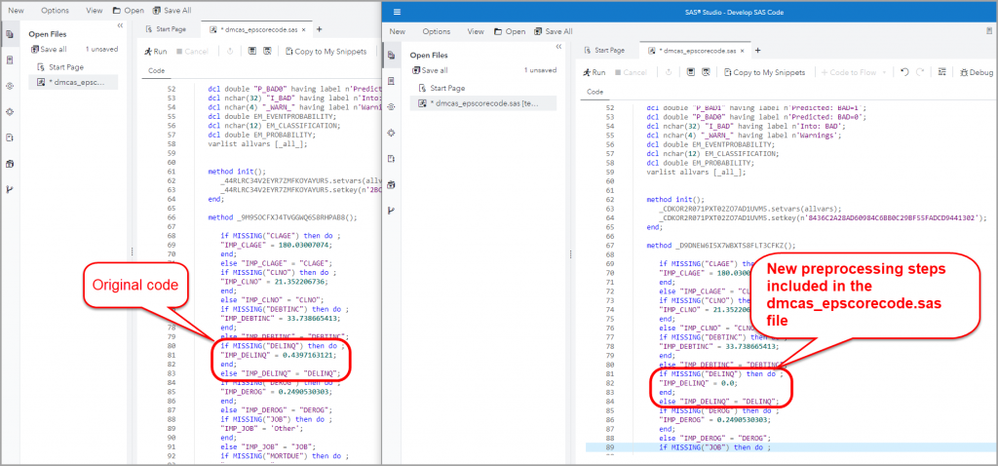Click the first program-save icon after Run in the right window
Viewport: 998px width, 466px height.
(691, 73)
